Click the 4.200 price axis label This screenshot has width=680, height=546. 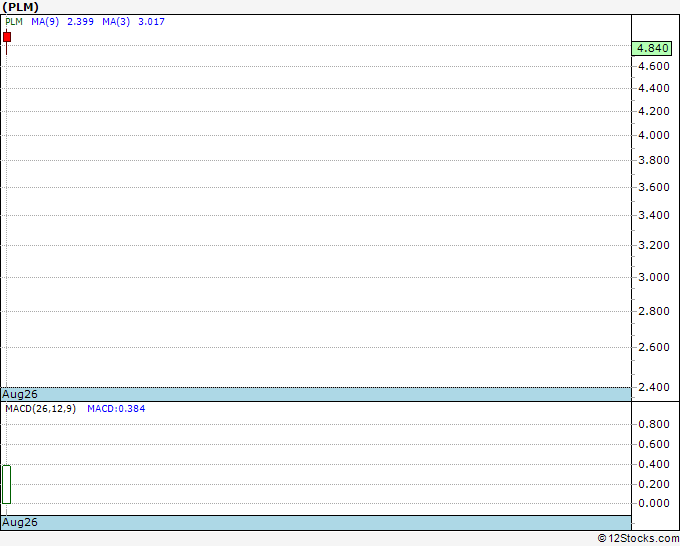(654, 111)
